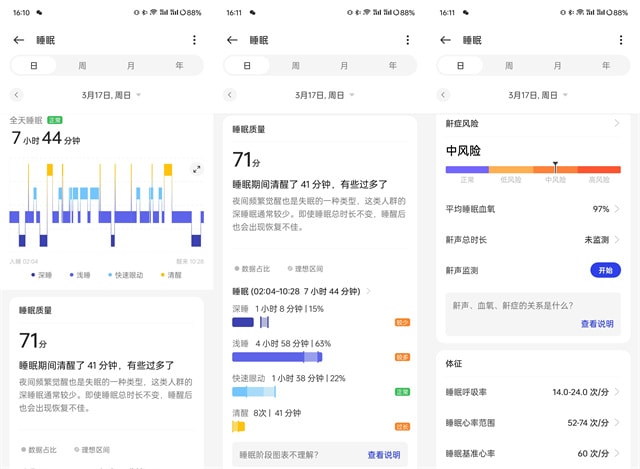Select 周 tab in left screen
640x469 pixels.
pyautogui.click(x=82, y=66)
